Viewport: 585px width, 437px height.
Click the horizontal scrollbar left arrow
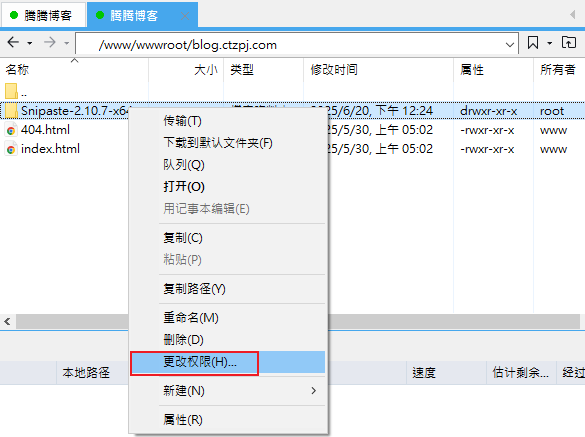[7, 321]
